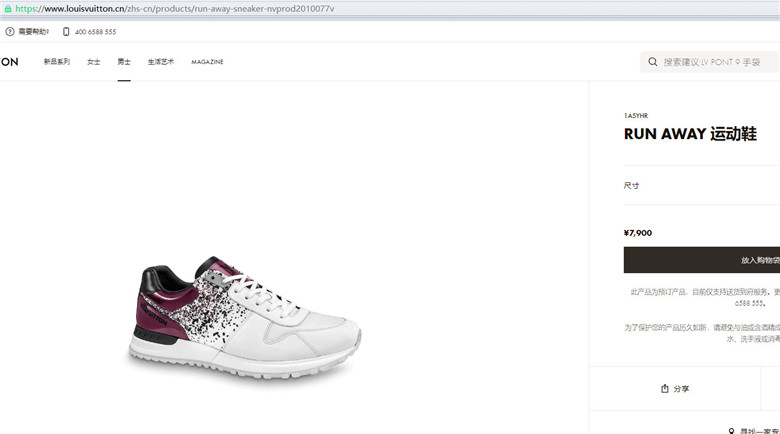Click the share icon
780x434 pixels.
(665, 389)
